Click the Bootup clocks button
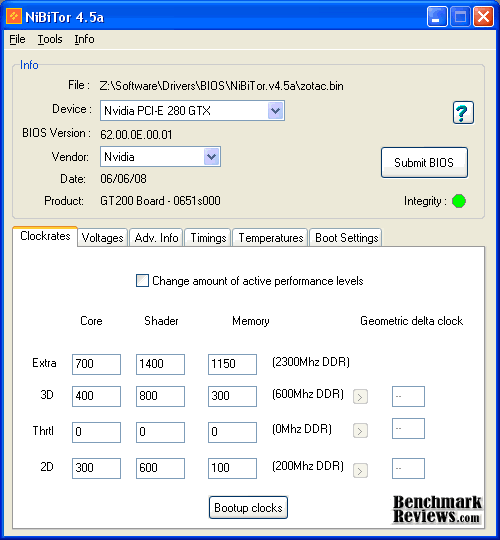 pyautogui.click(x=248, y=508)
